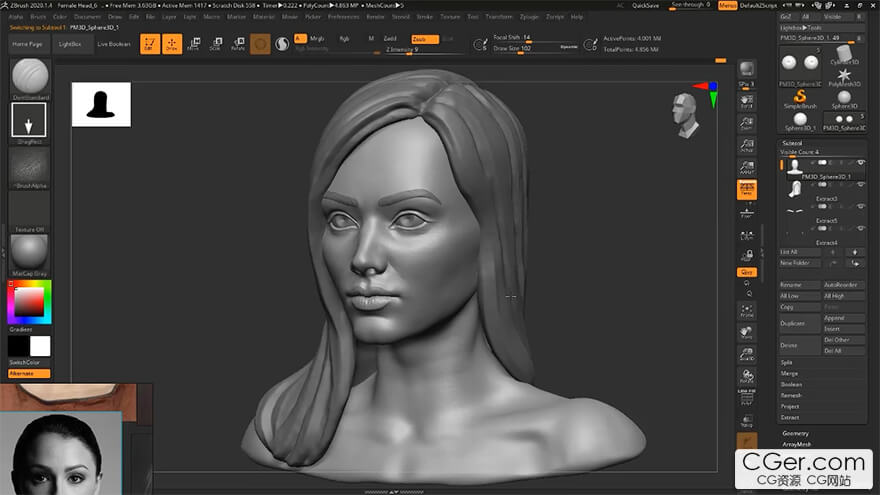Screen dimensions: 880x495
Task: Click the BPR render button
Action: 746,70
